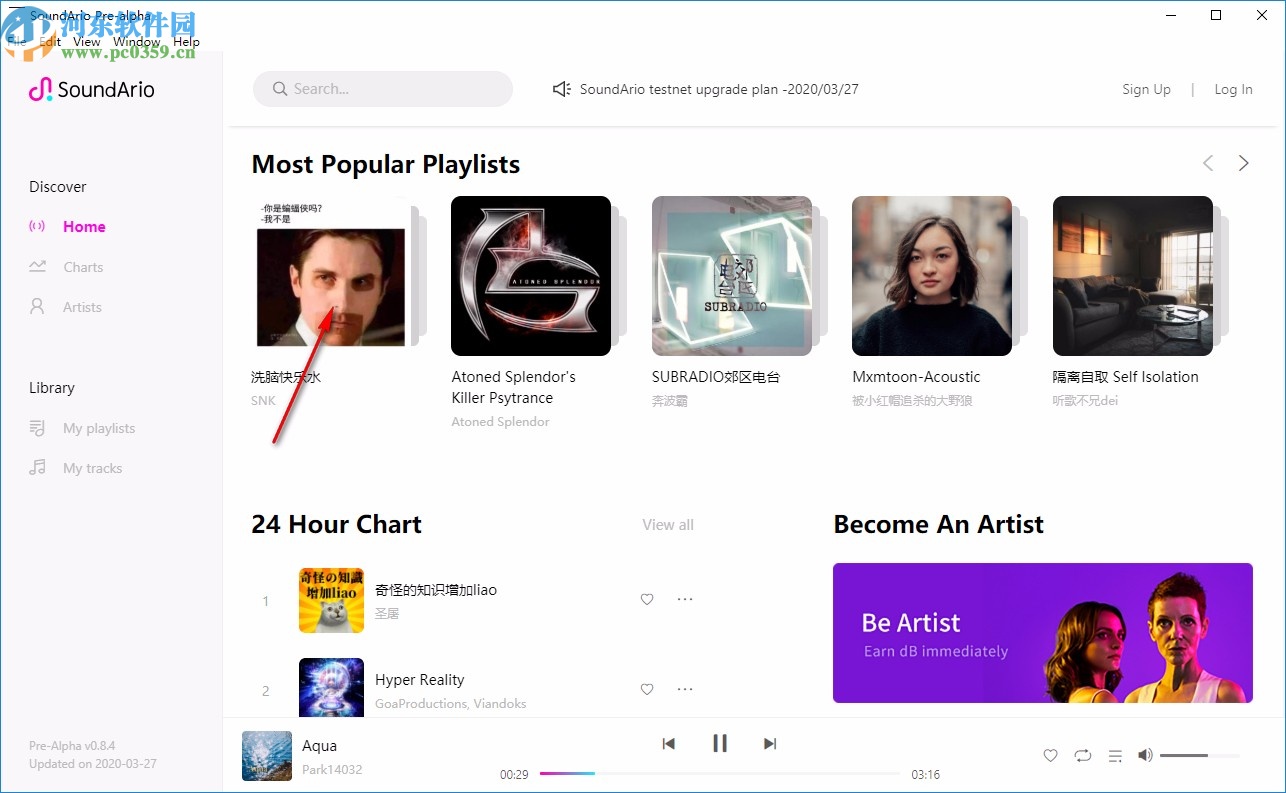Click the GoaProductions, Viandoks artist text
The image size is (1286, 793).
450,704
